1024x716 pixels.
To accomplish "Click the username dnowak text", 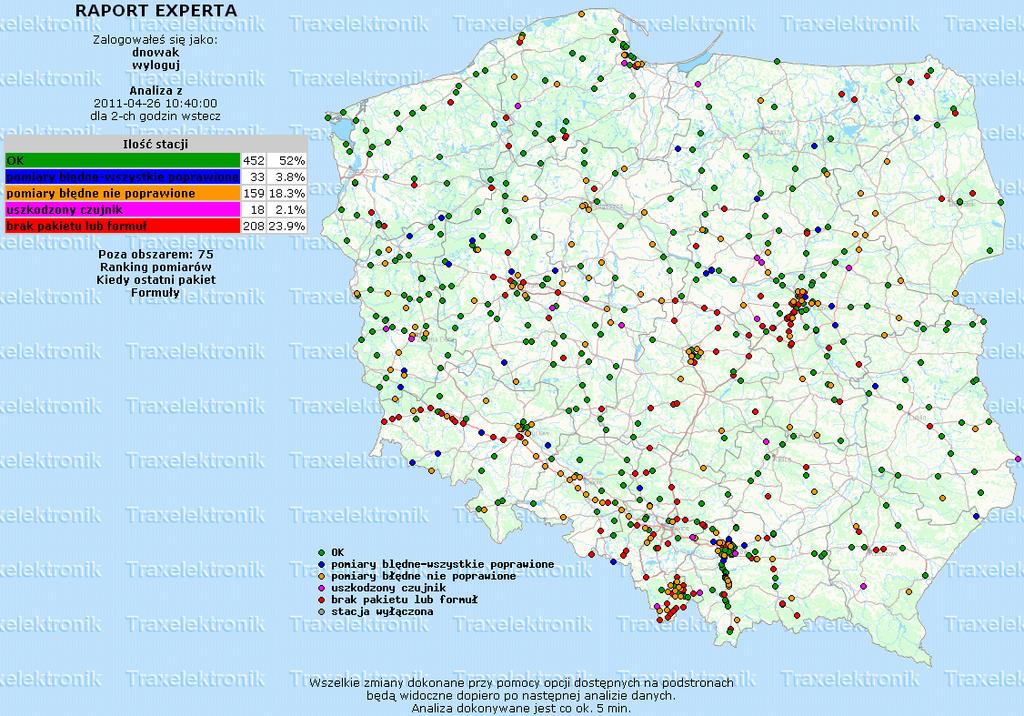I will pyautogui.click(x=155, y=52).
